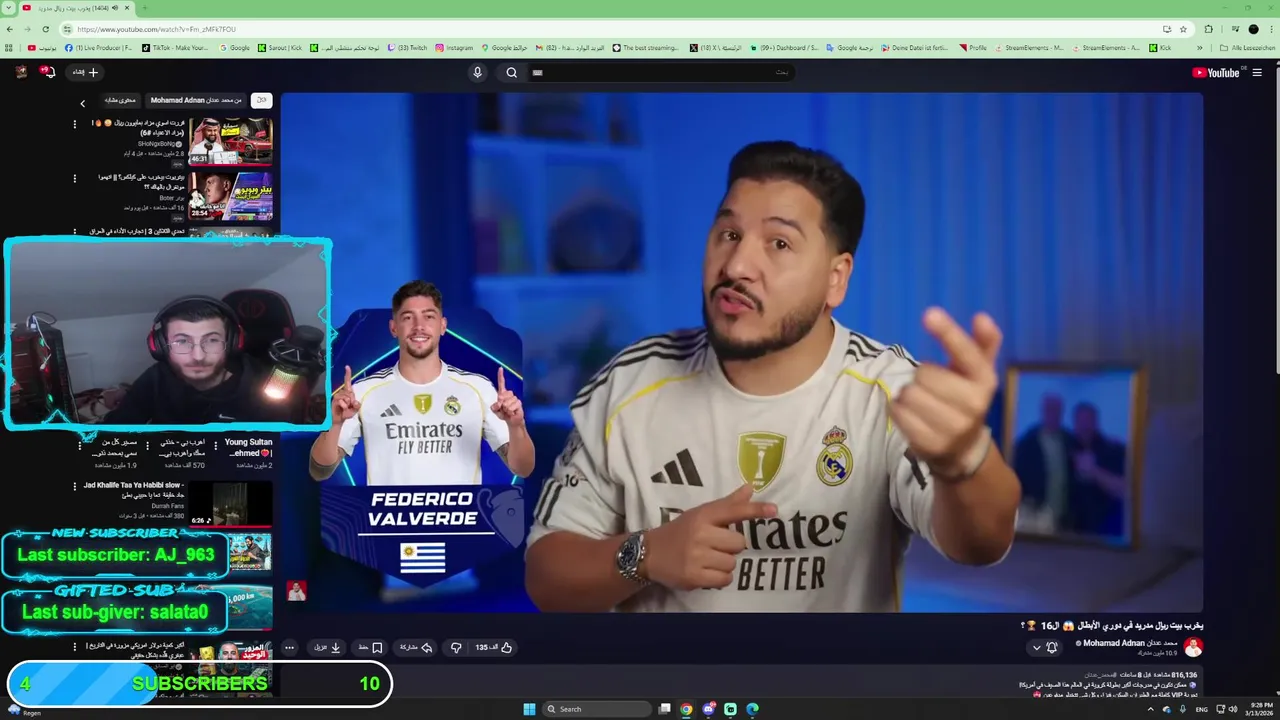
Task: Click the video player to pause
Action: tap(741, 352)
